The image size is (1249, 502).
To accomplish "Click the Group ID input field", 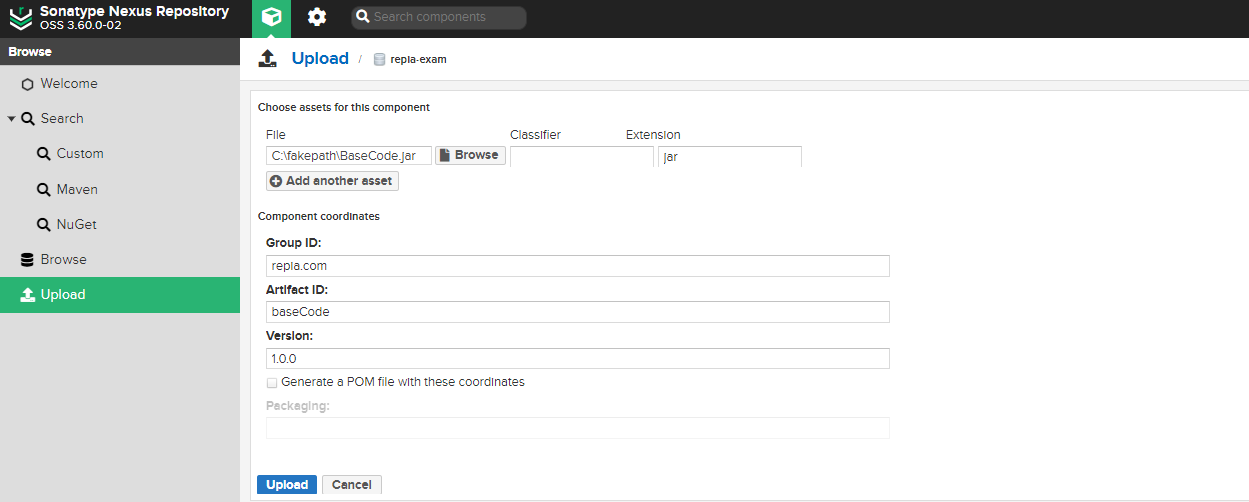I will 577,266.
